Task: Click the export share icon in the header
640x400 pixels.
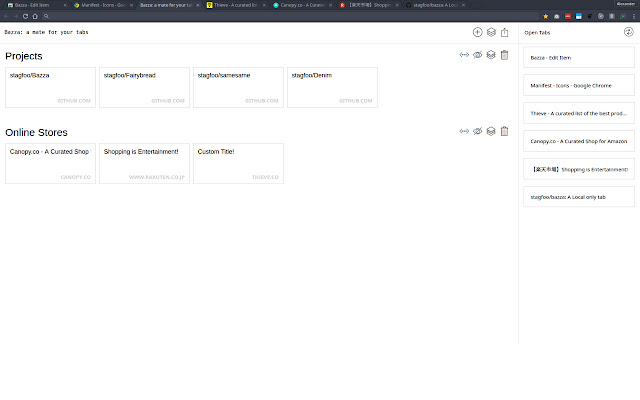Action: point(504,32)
